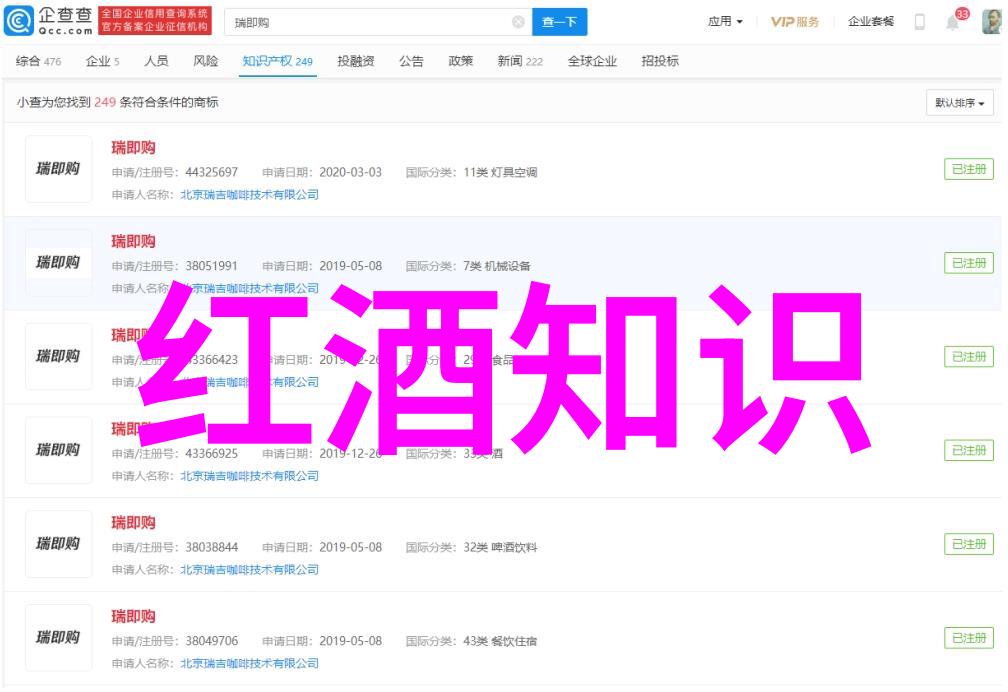Click the Qcc.com logo icon

point(19,21)
